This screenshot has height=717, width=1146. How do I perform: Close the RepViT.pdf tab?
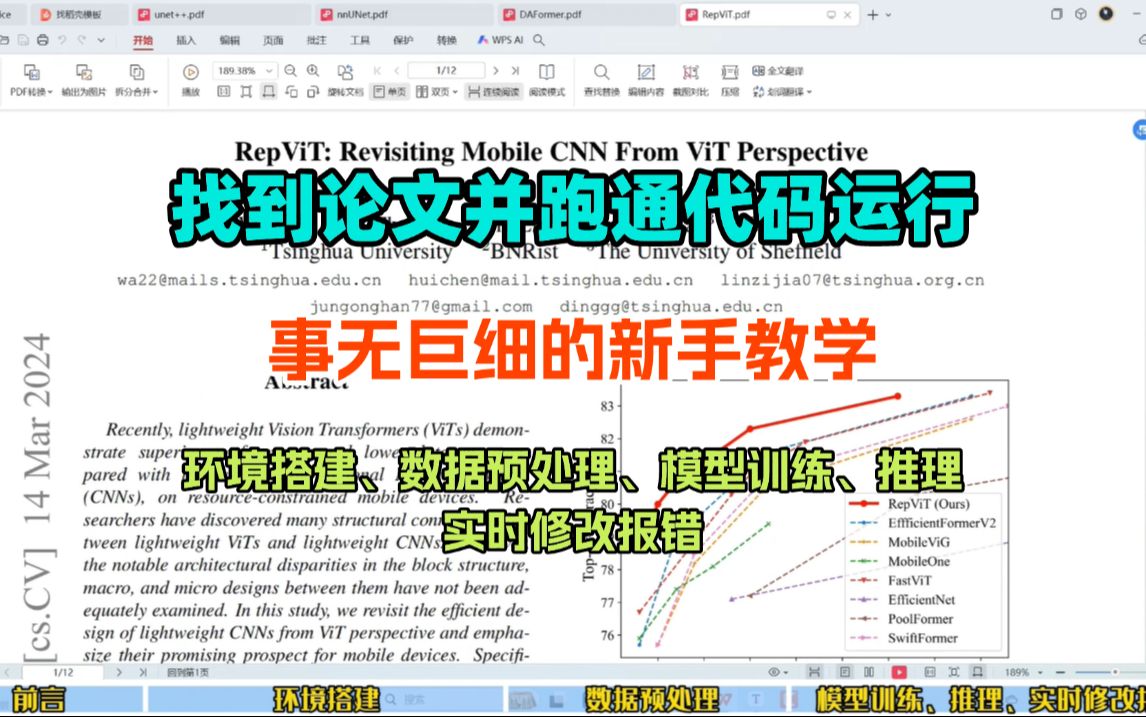point(848,15)
